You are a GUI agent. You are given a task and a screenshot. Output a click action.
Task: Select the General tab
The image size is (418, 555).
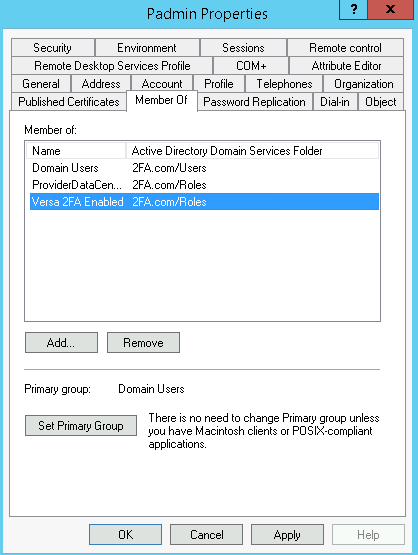[x=41, y=84]
